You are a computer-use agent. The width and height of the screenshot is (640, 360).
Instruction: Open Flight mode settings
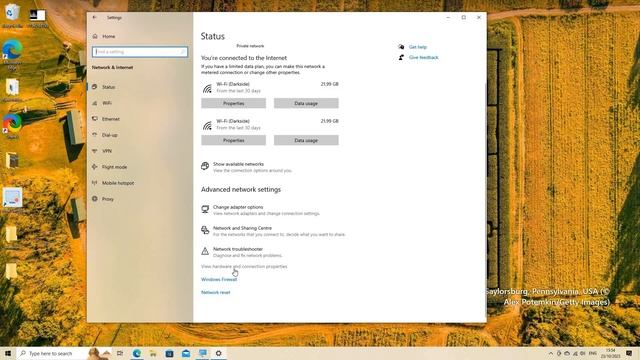[114, 167]
